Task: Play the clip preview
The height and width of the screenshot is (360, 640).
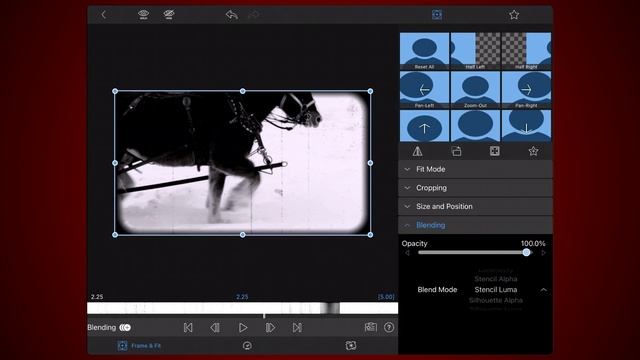Action: (x=243, y=327)
